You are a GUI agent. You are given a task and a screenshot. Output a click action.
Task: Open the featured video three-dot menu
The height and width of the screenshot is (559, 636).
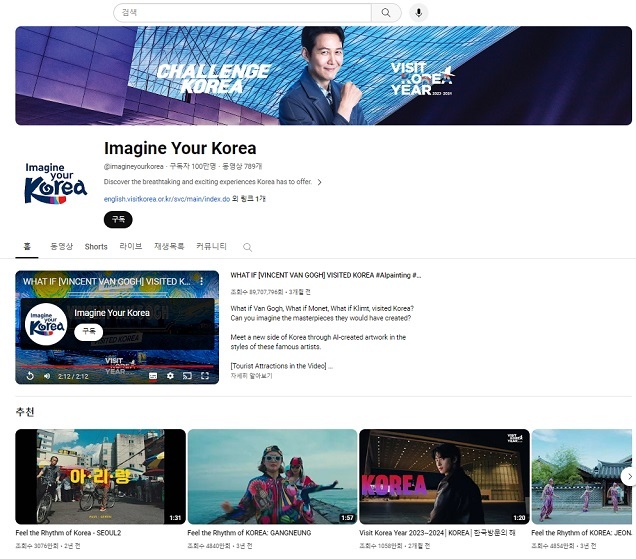(202, 281)
